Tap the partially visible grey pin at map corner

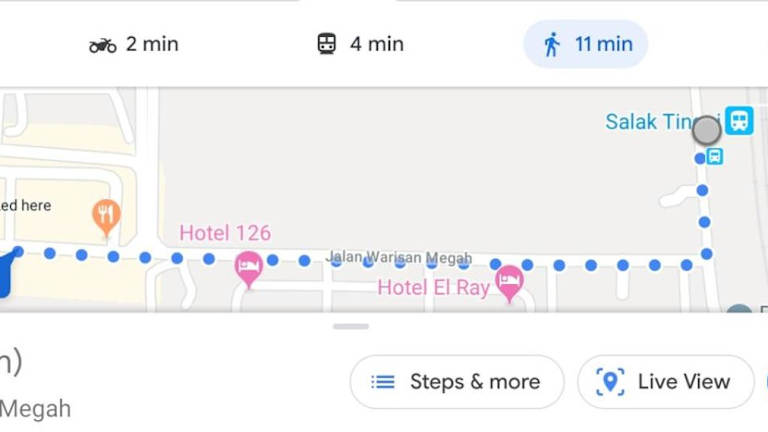pos(740,311)
